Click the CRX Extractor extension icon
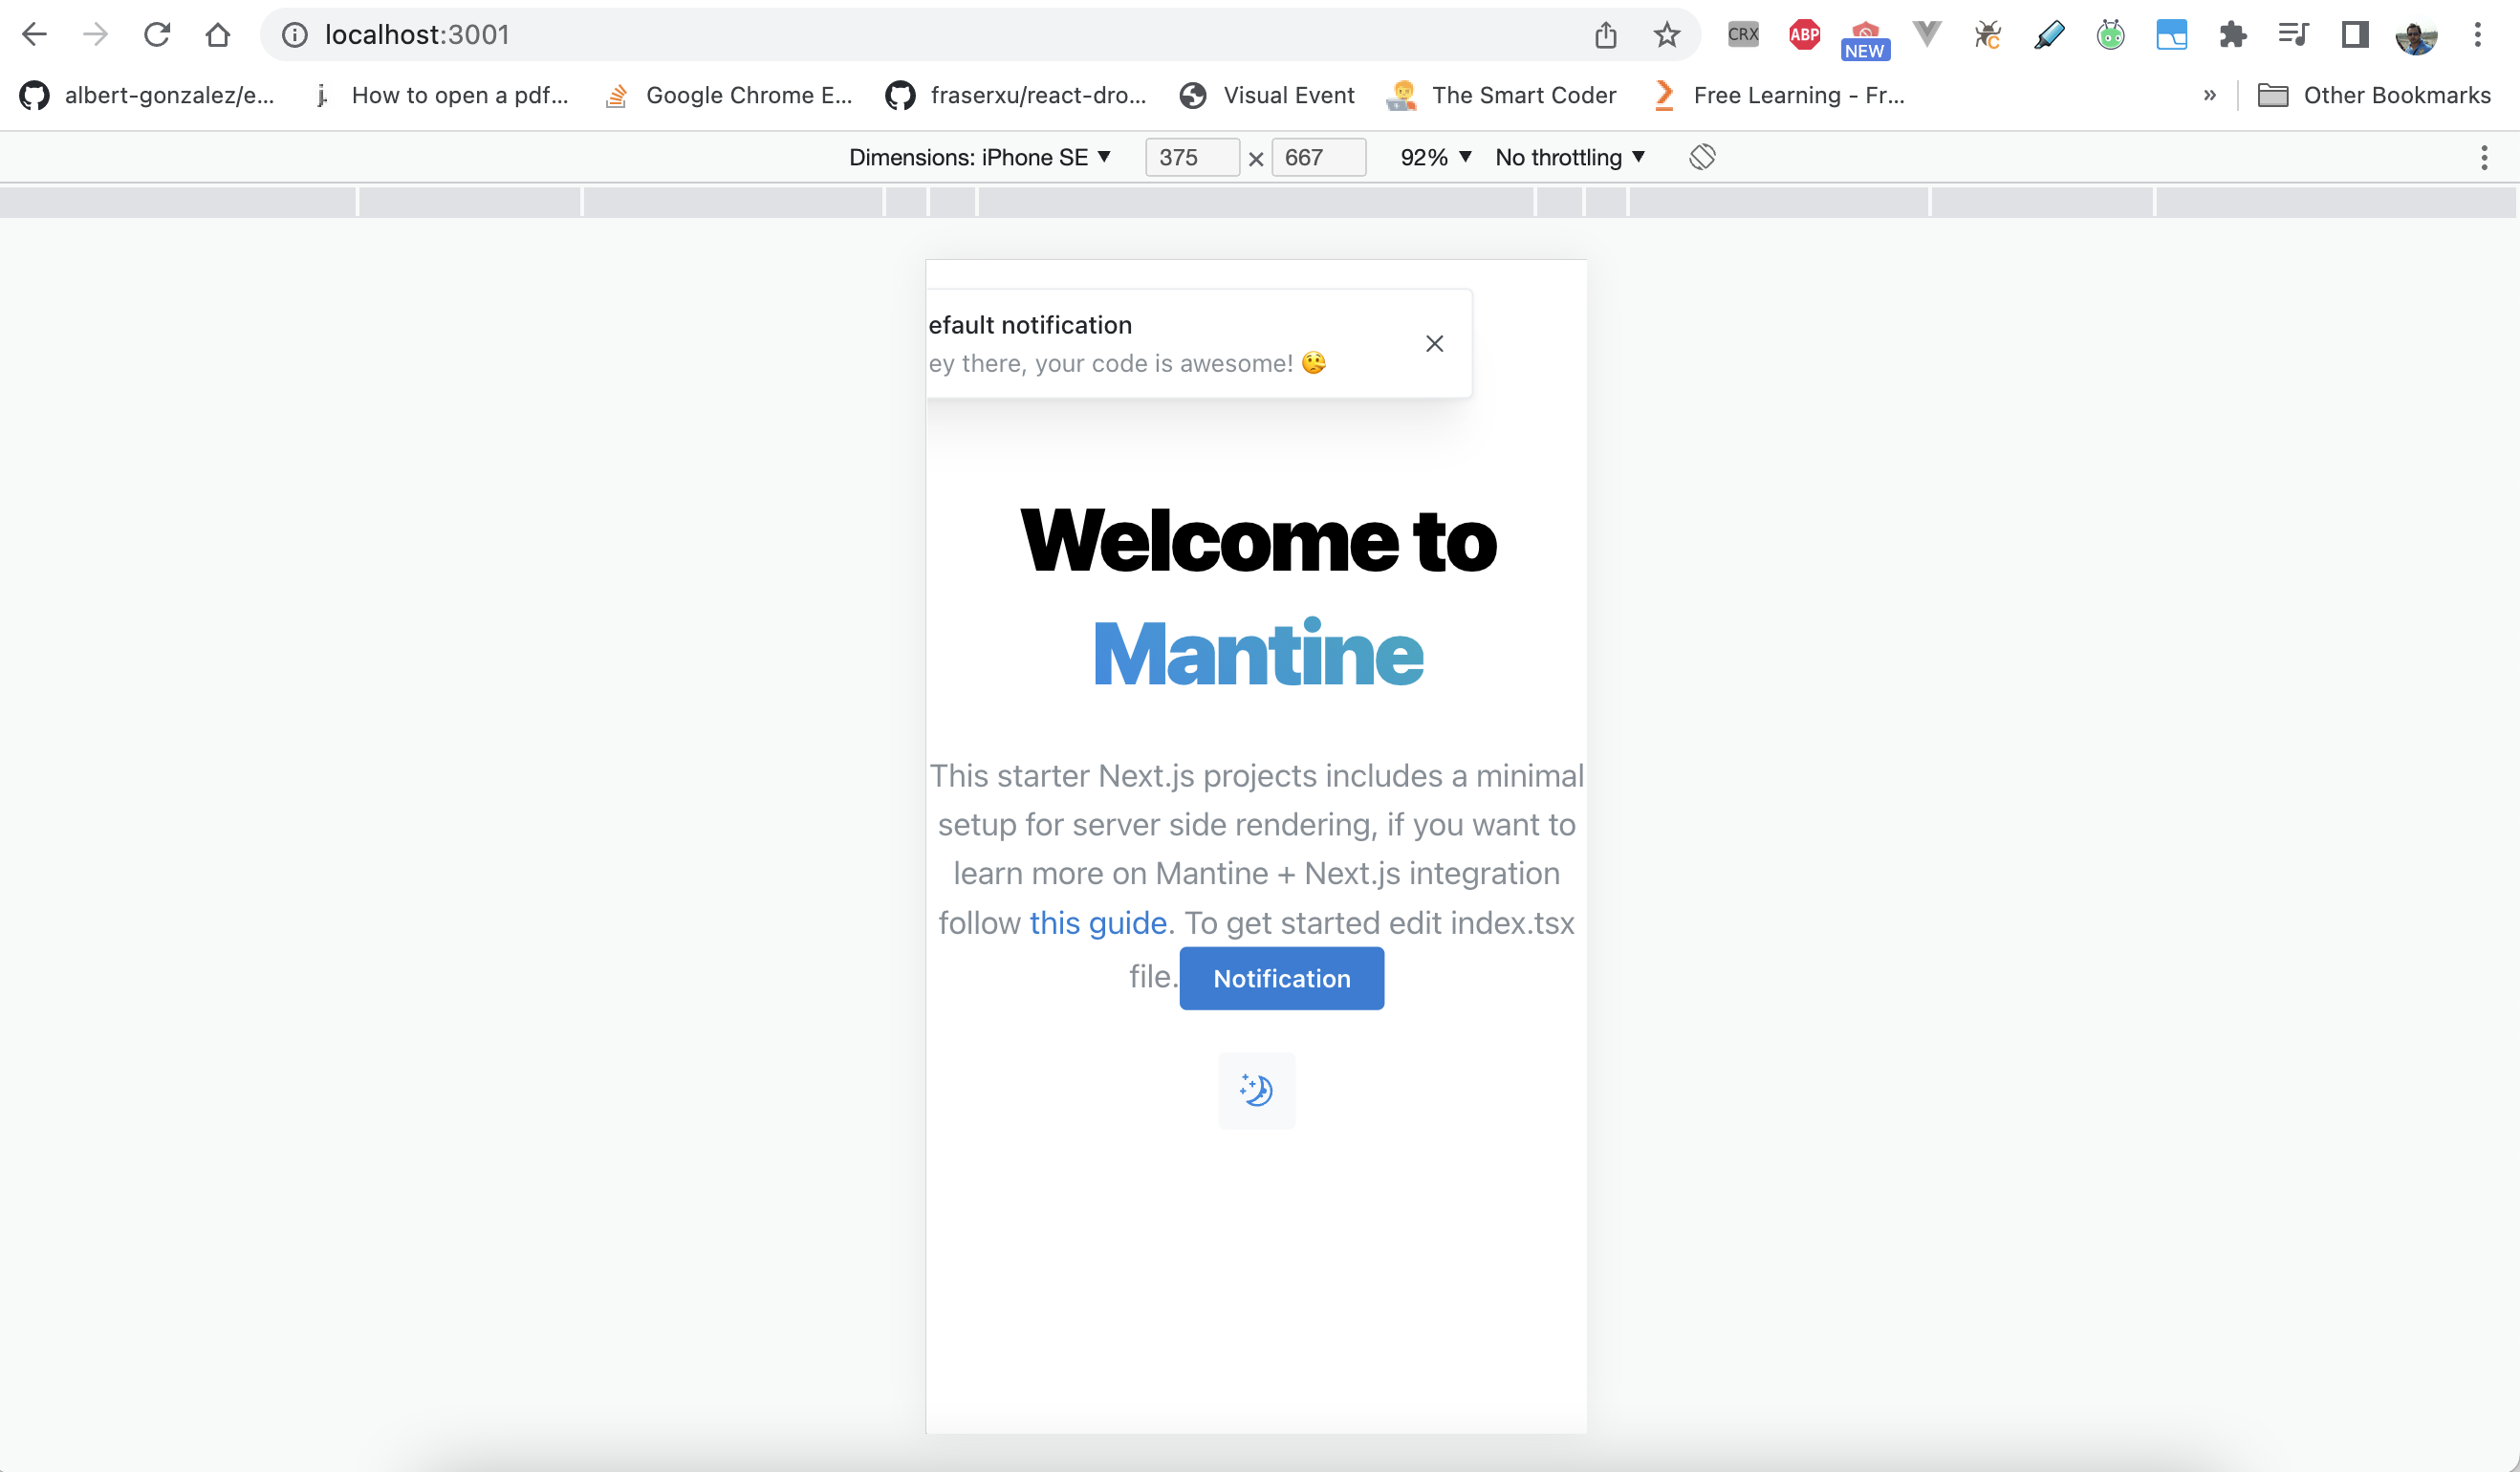 click(1742, 33)
